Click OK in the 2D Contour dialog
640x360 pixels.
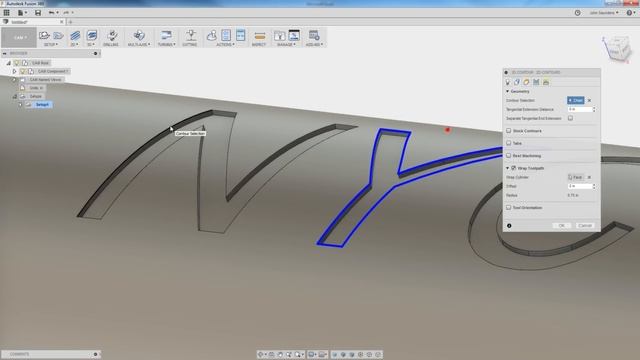point(562,225)
